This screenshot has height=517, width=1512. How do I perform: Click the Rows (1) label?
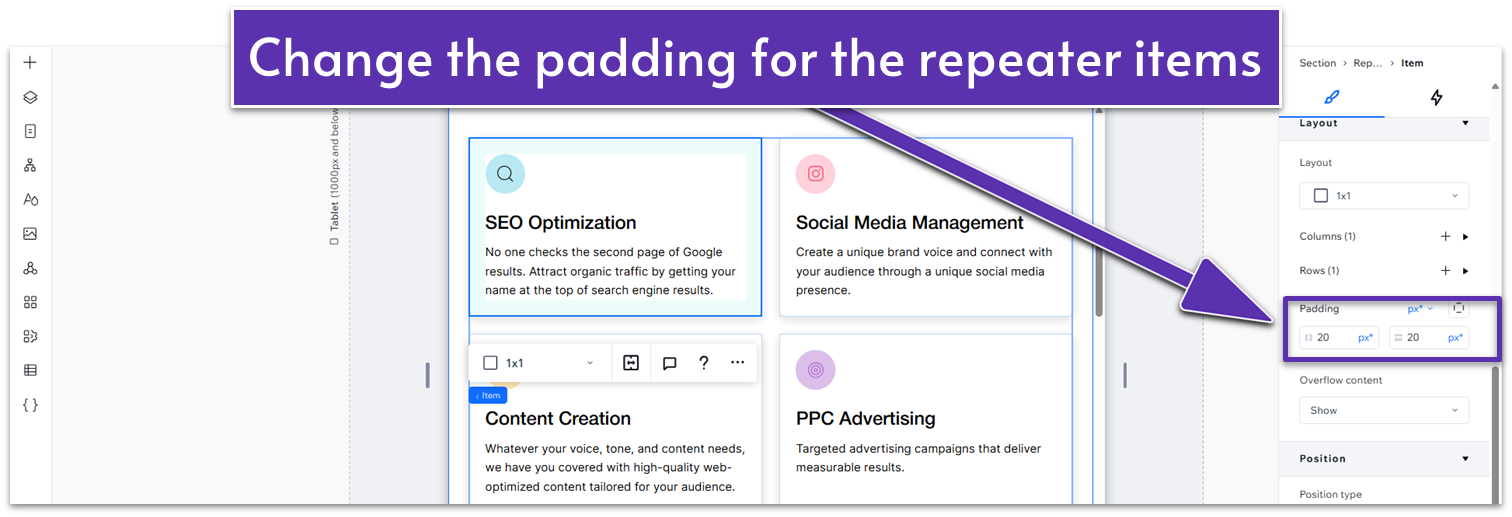pyautogui.click(x=1319, y=271)
